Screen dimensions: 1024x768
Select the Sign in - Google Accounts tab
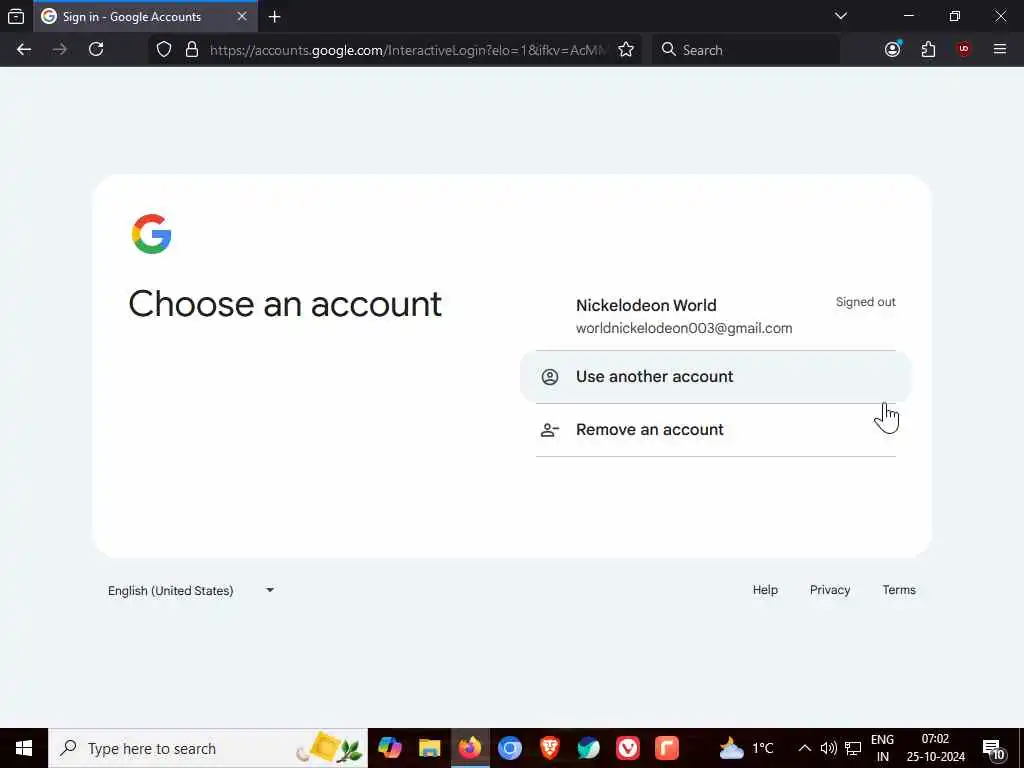pos(145,16)
